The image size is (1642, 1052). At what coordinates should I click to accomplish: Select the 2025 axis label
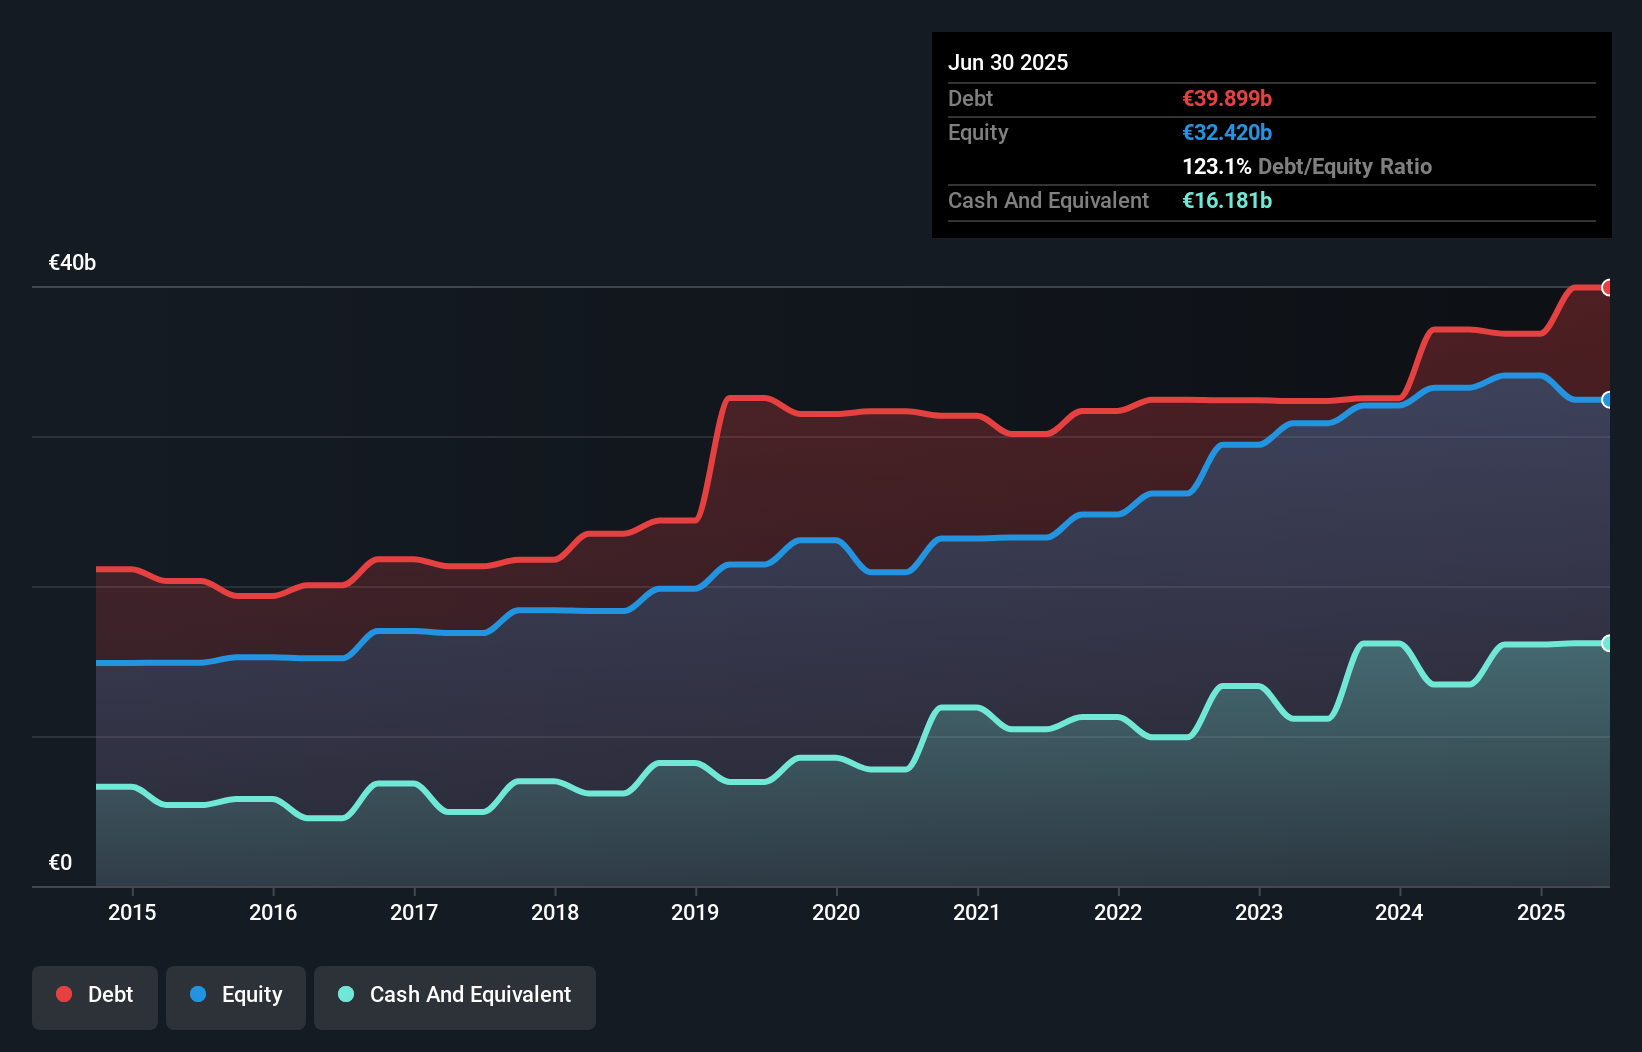click(x=1541, y=912)
